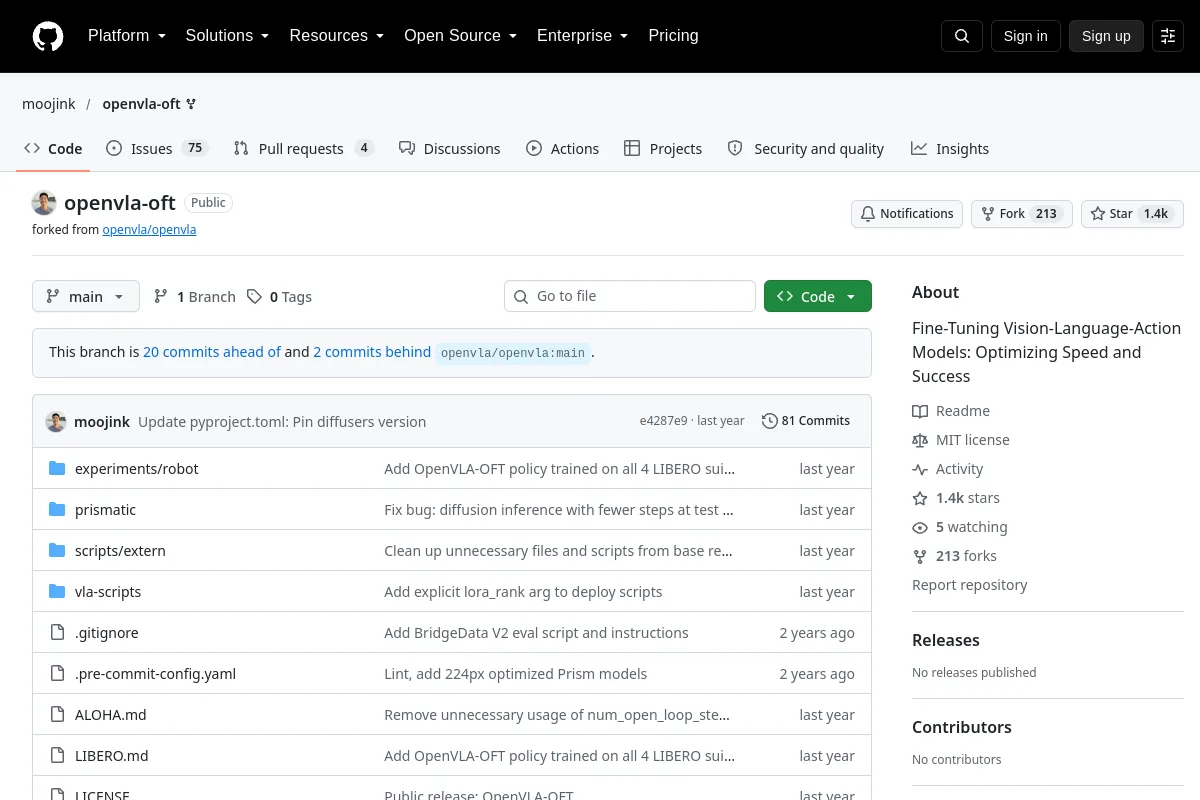Image resolution: width=1200 pixels, height=800 pixels.
Task: Open the Pricing page
Action: [673, 36]
